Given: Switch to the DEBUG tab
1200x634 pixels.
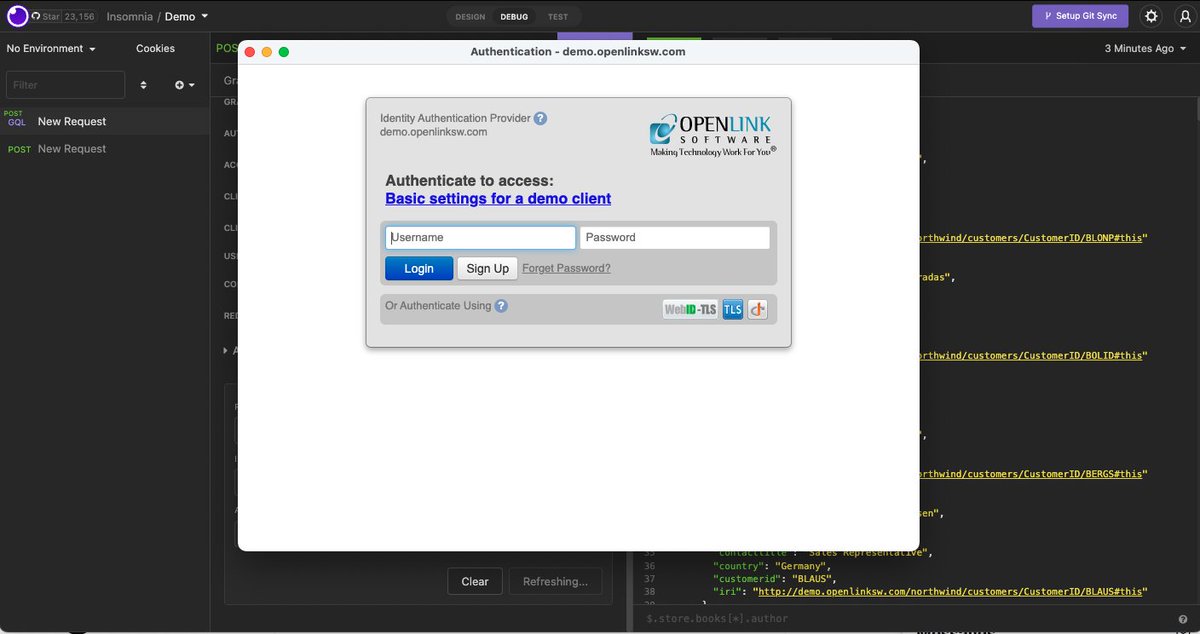Looking at the screenshot, I should tap(514, 17).
